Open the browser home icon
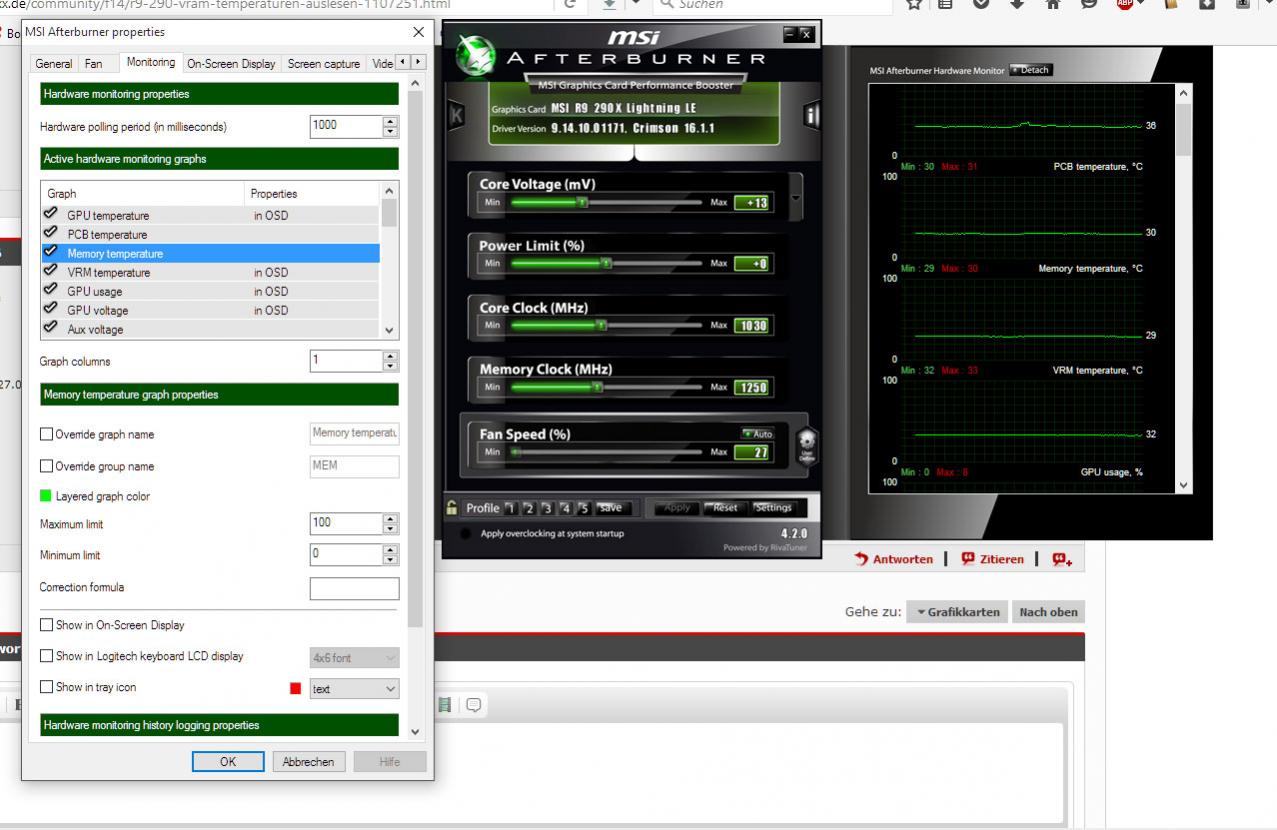The width and height of the screenshot is (1277, 830). pos(1051,5)
